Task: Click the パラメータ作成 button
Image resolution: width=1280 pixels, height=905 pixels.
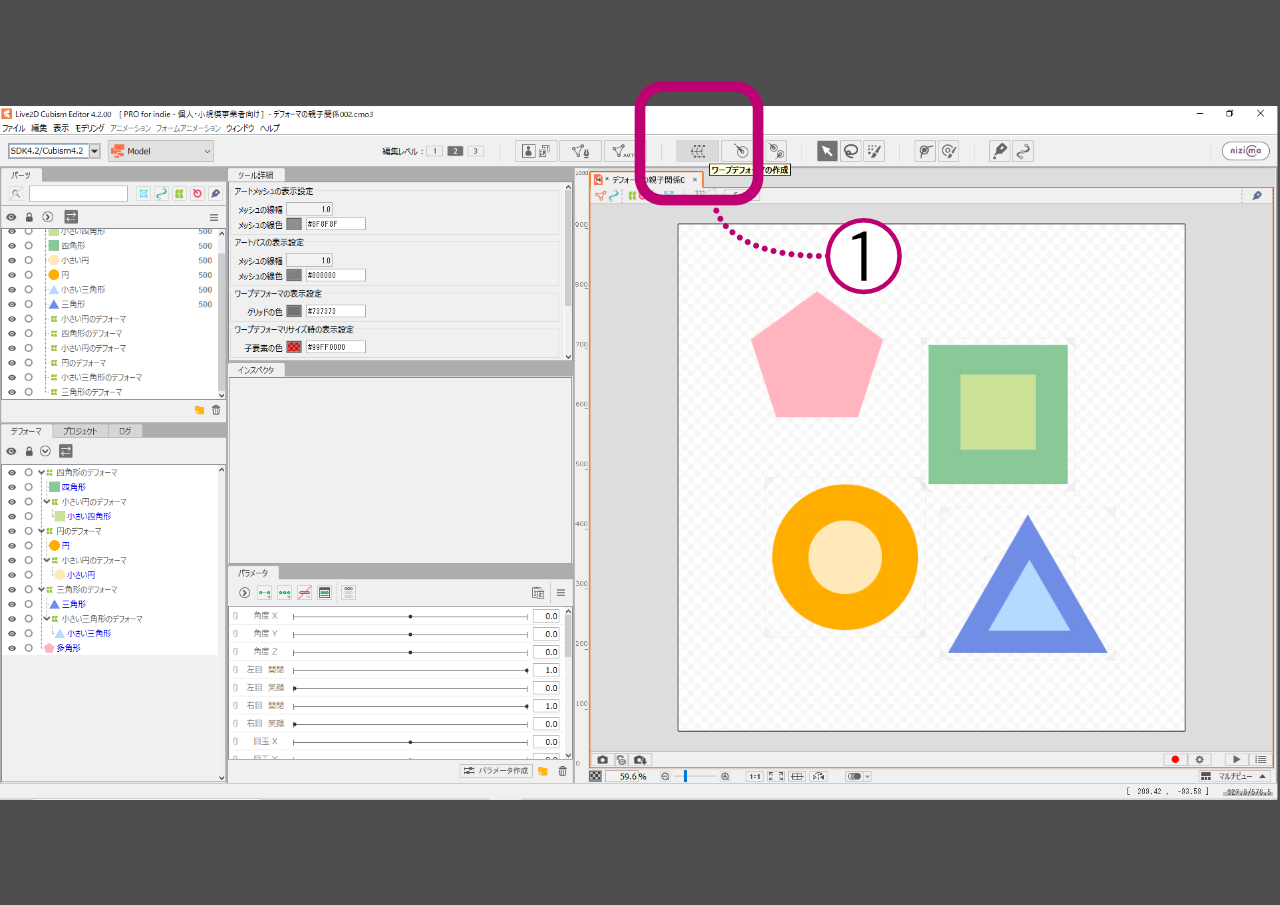Action: pos(496,771)
